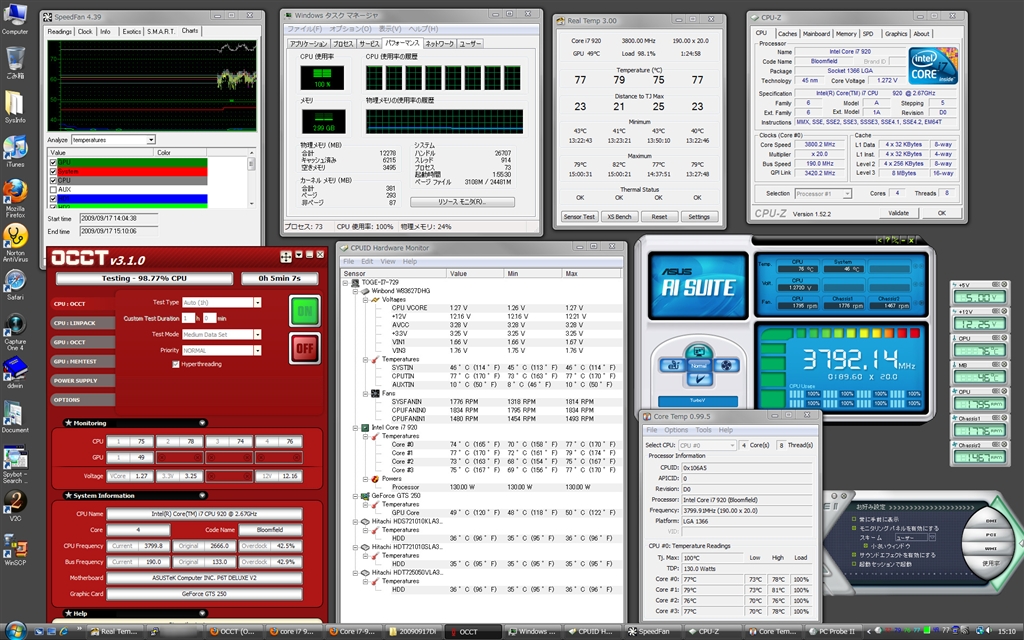The height and width of the screenshot is (640, 1024).
Task: Click the Windows Start orb
Action: click(x=14, y=631)
